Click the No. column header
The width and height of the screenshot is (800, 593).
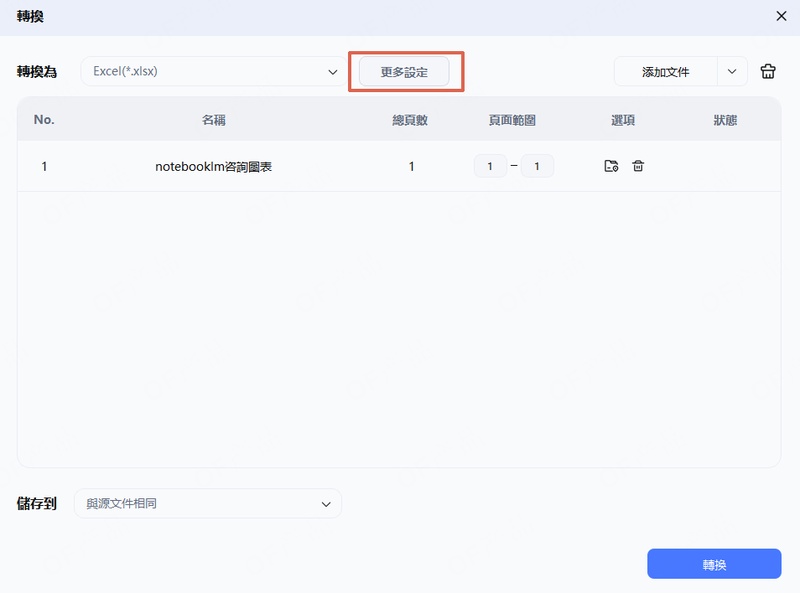pos(44,119)
